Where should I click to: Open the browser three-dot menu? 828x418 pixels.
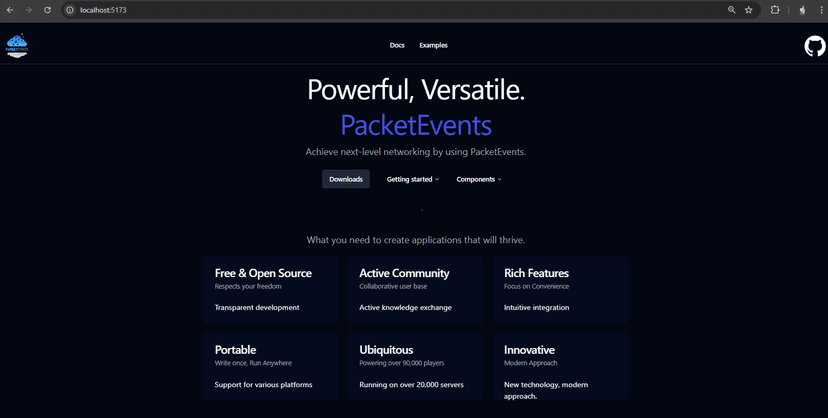point(821,10)
